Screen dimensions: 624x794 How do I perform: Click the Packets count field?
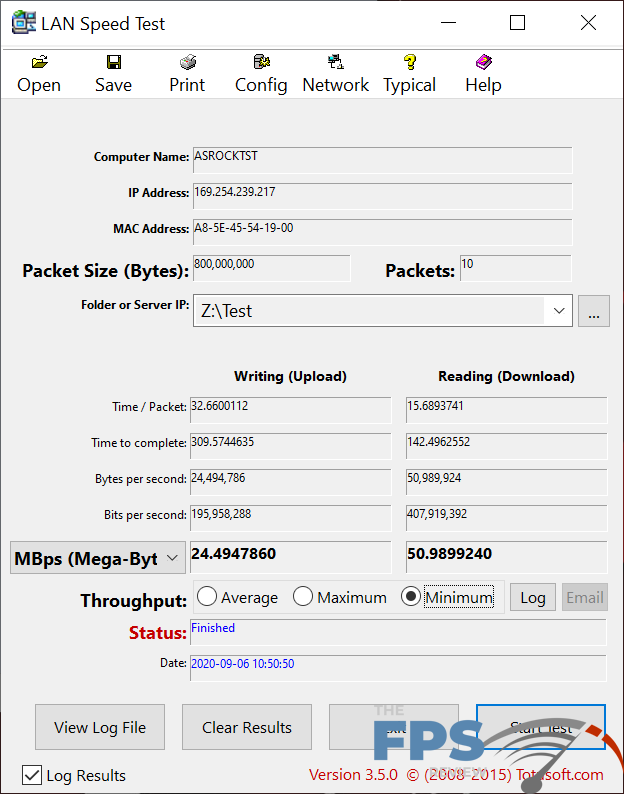[x=516, y=268]
